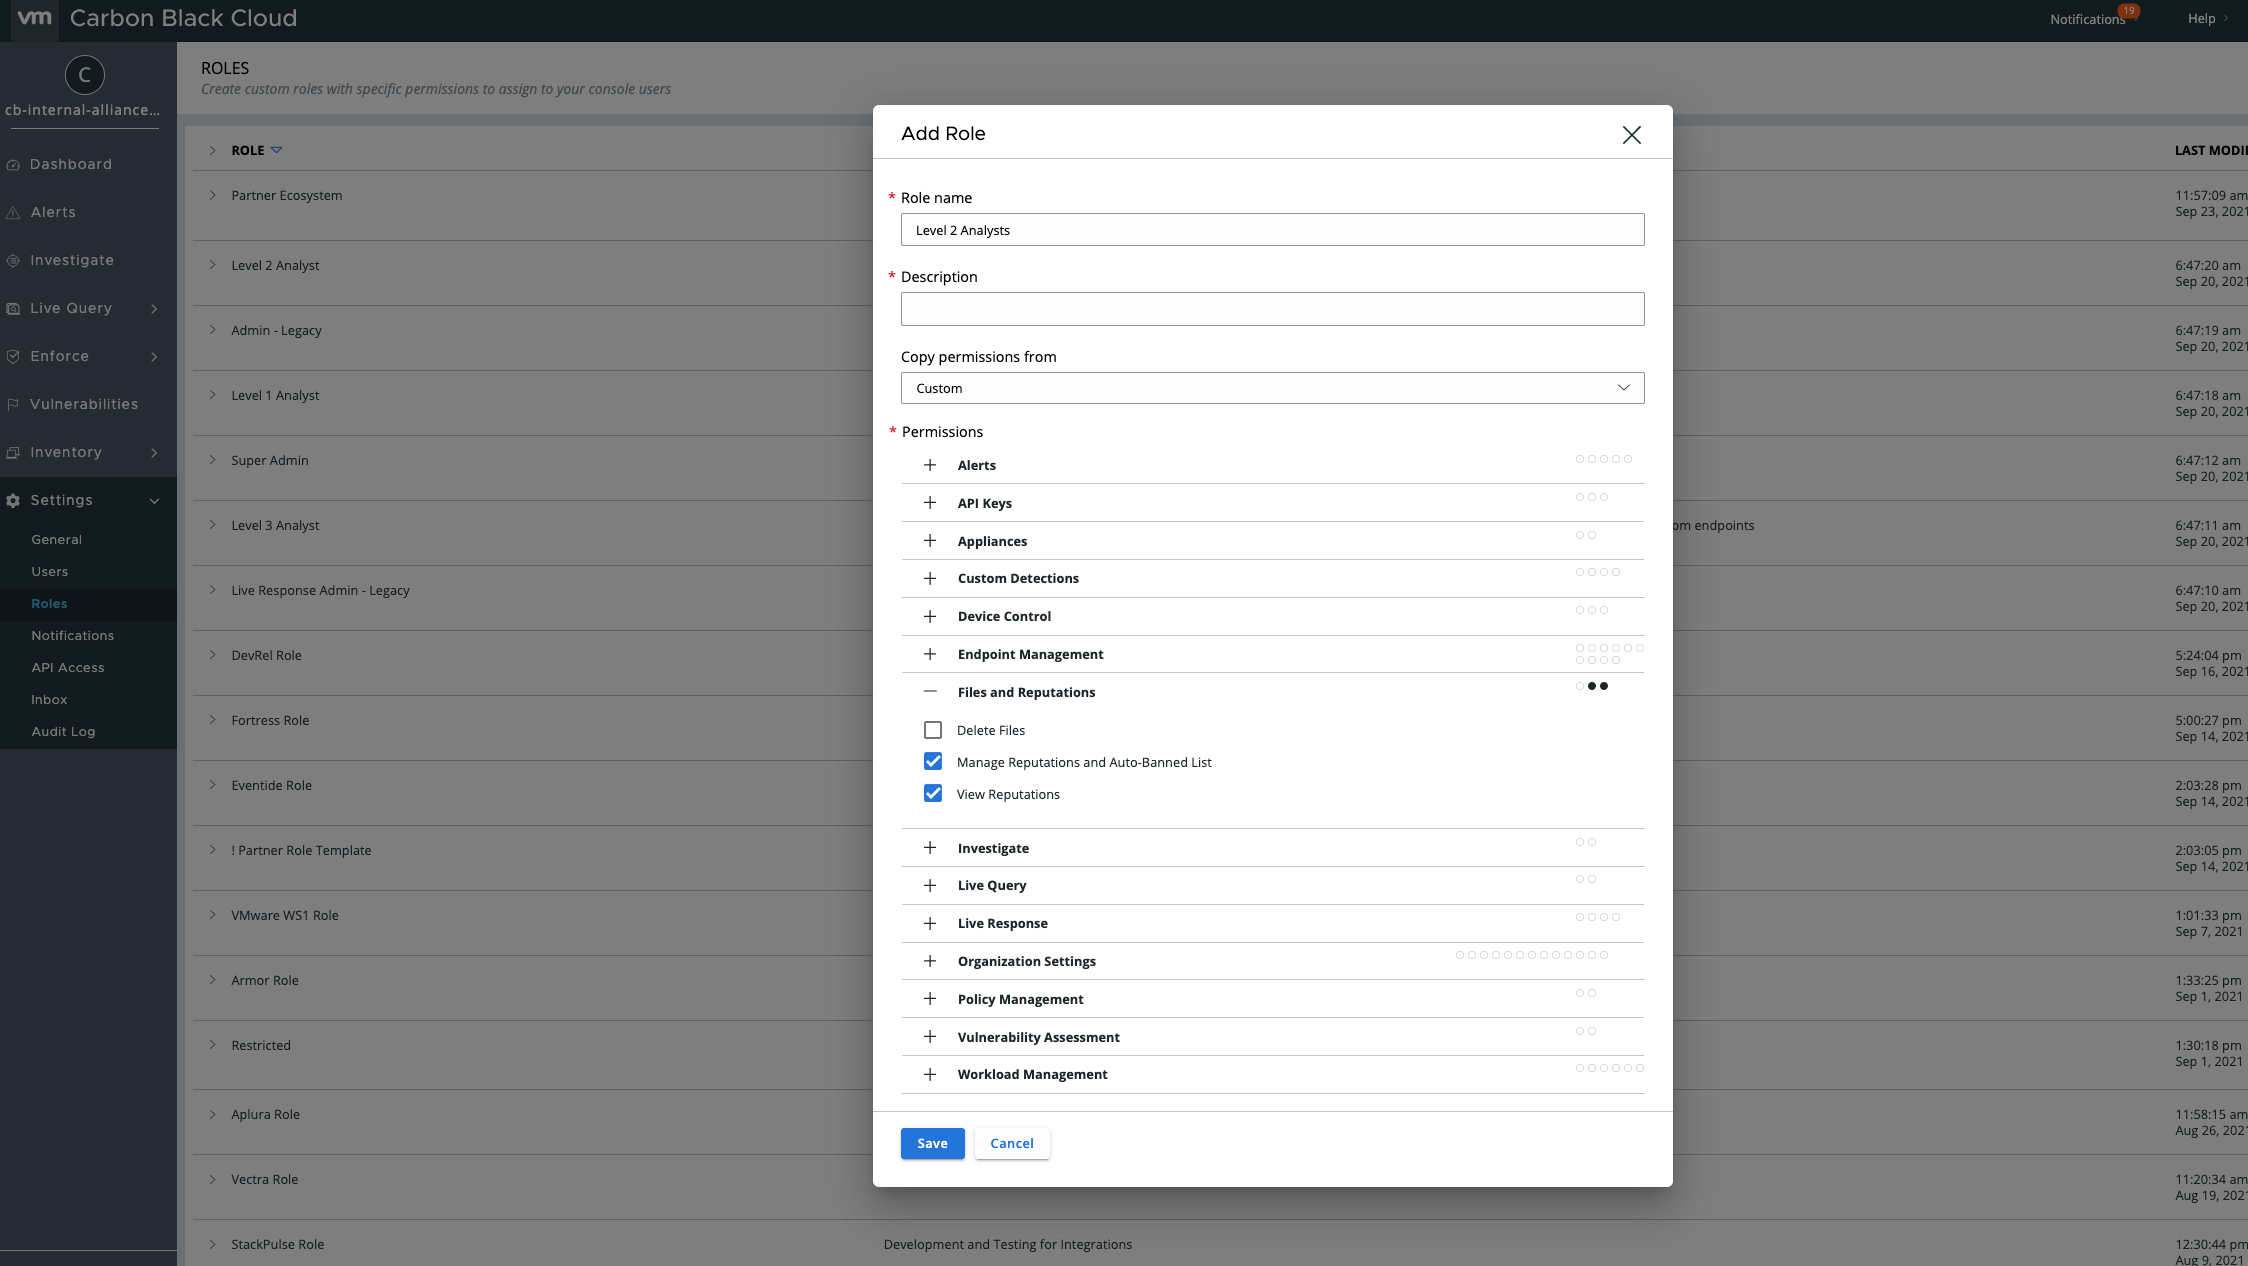Expand the API Keys permissions plus icon
The height and width of the screenshot is (1266, 2248).
click(x=930, y=503)
